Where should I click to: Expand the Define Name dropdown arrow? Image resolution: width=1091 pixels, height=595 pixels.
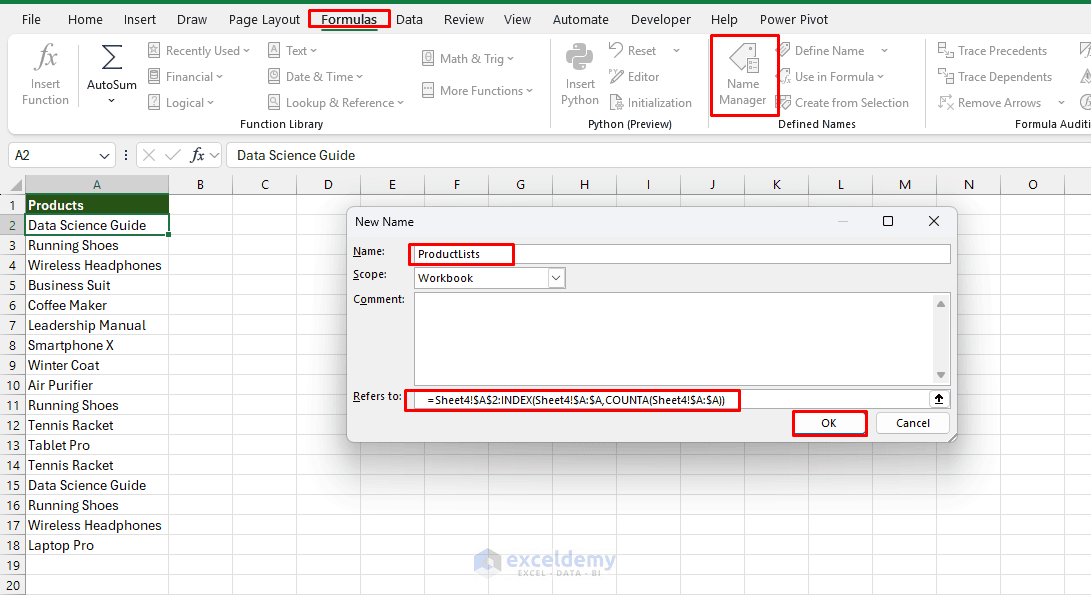click(884, 51)
